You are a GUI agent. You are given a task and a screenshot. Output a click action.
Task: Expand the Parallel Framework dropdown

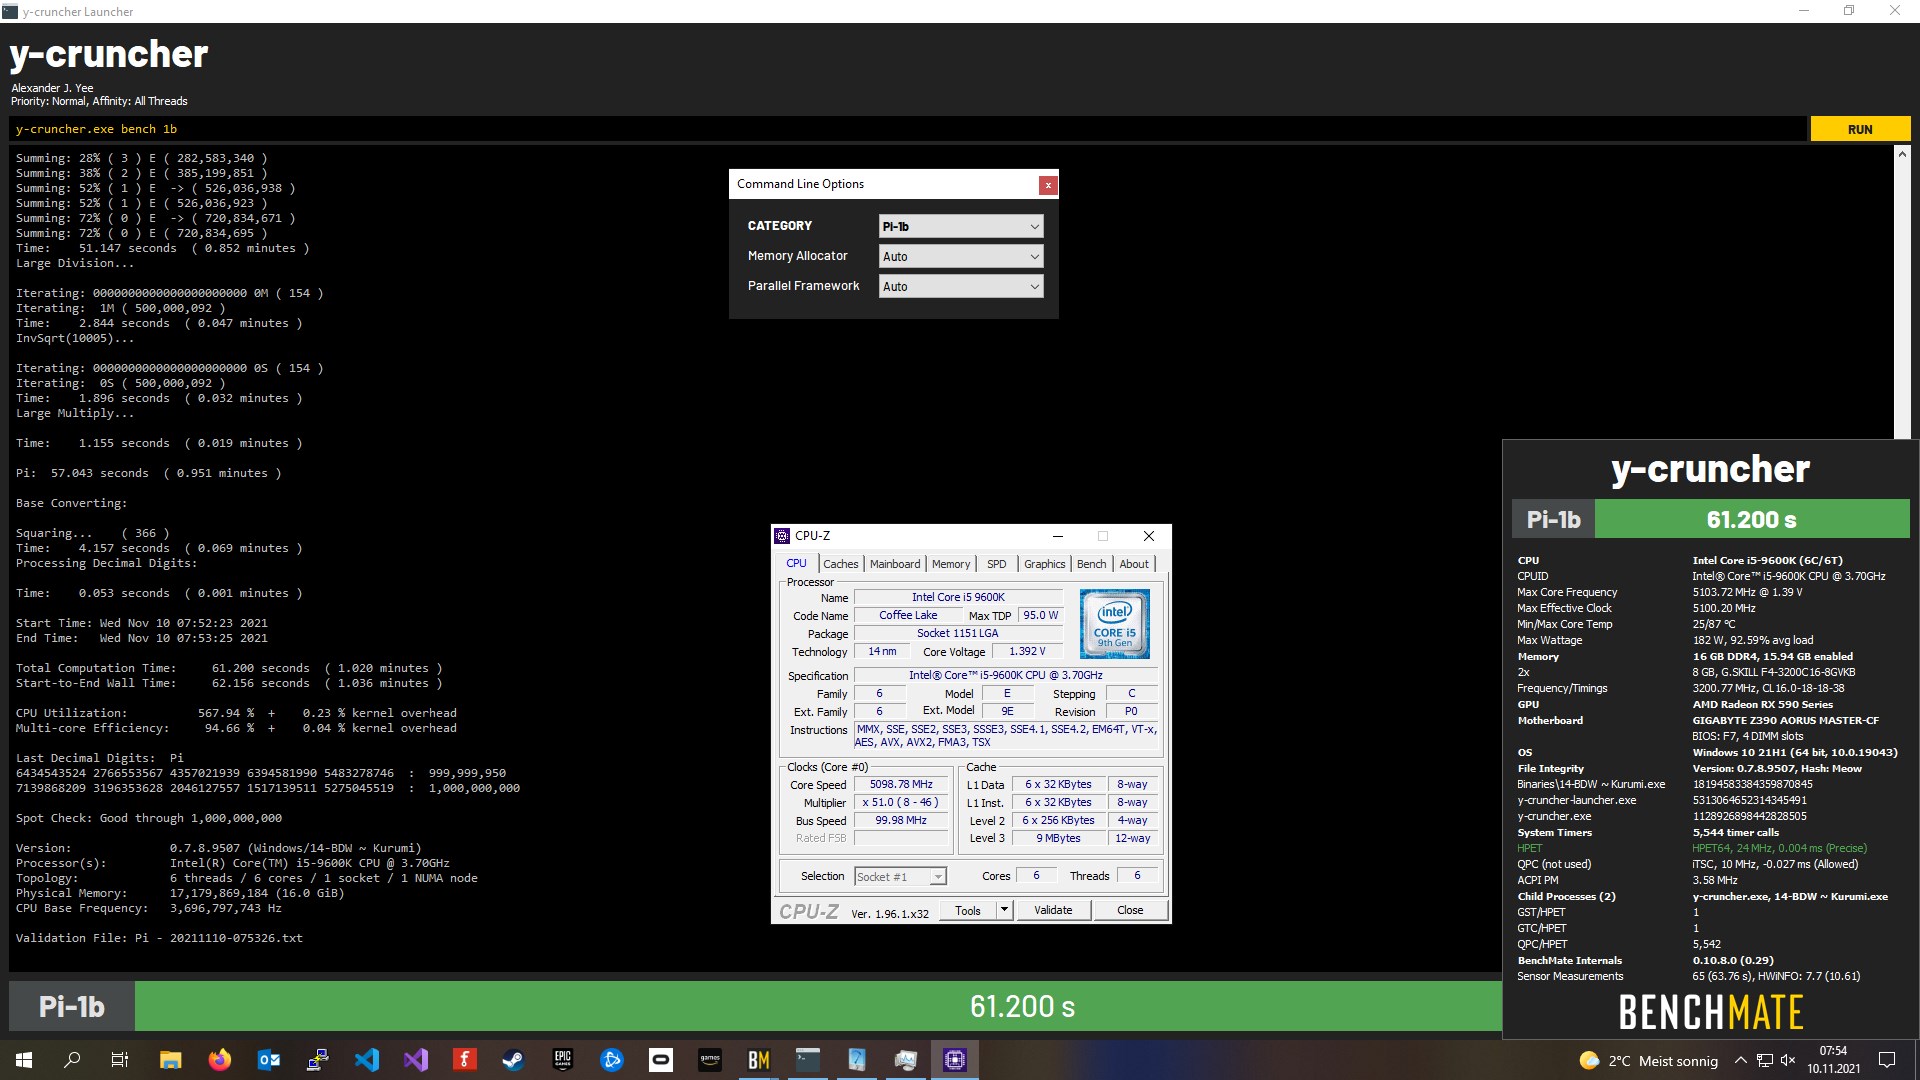(x=960, y=286)
